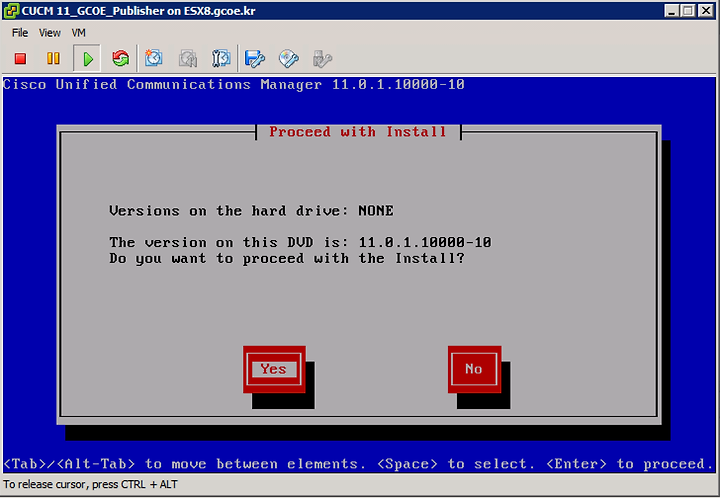Open the VM menu
This screenshot has height=498, width=720.
point(79,33)
